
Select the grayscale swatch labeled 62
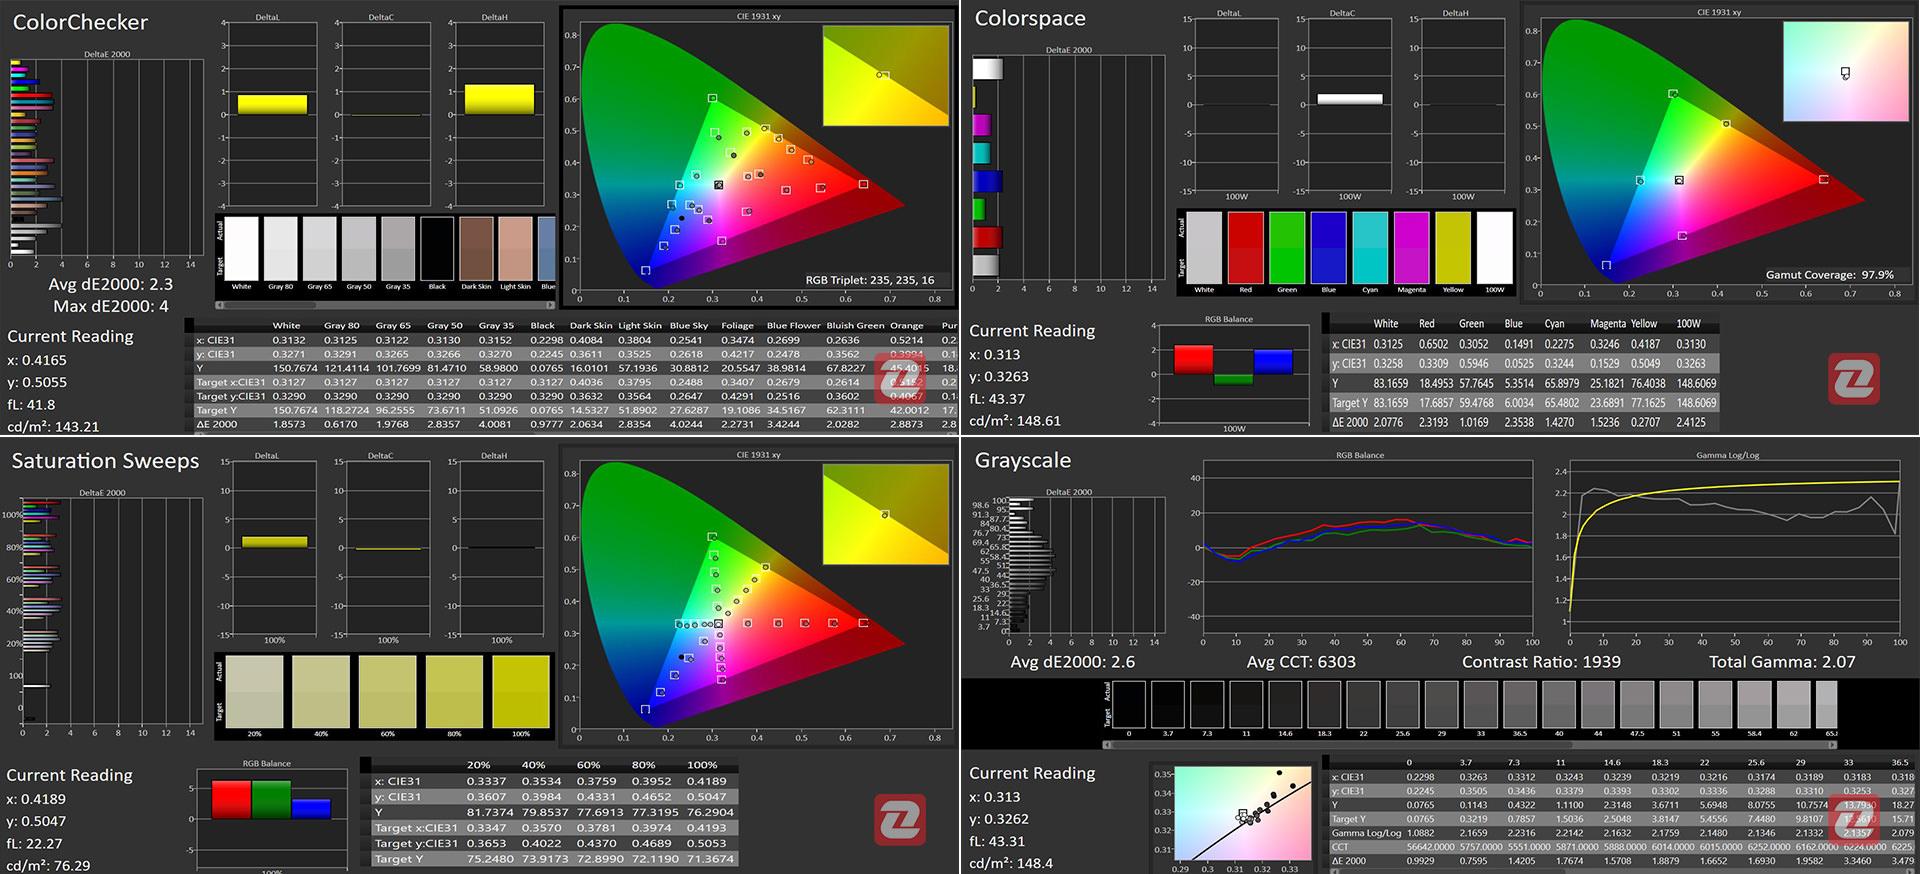(1793, 704)
